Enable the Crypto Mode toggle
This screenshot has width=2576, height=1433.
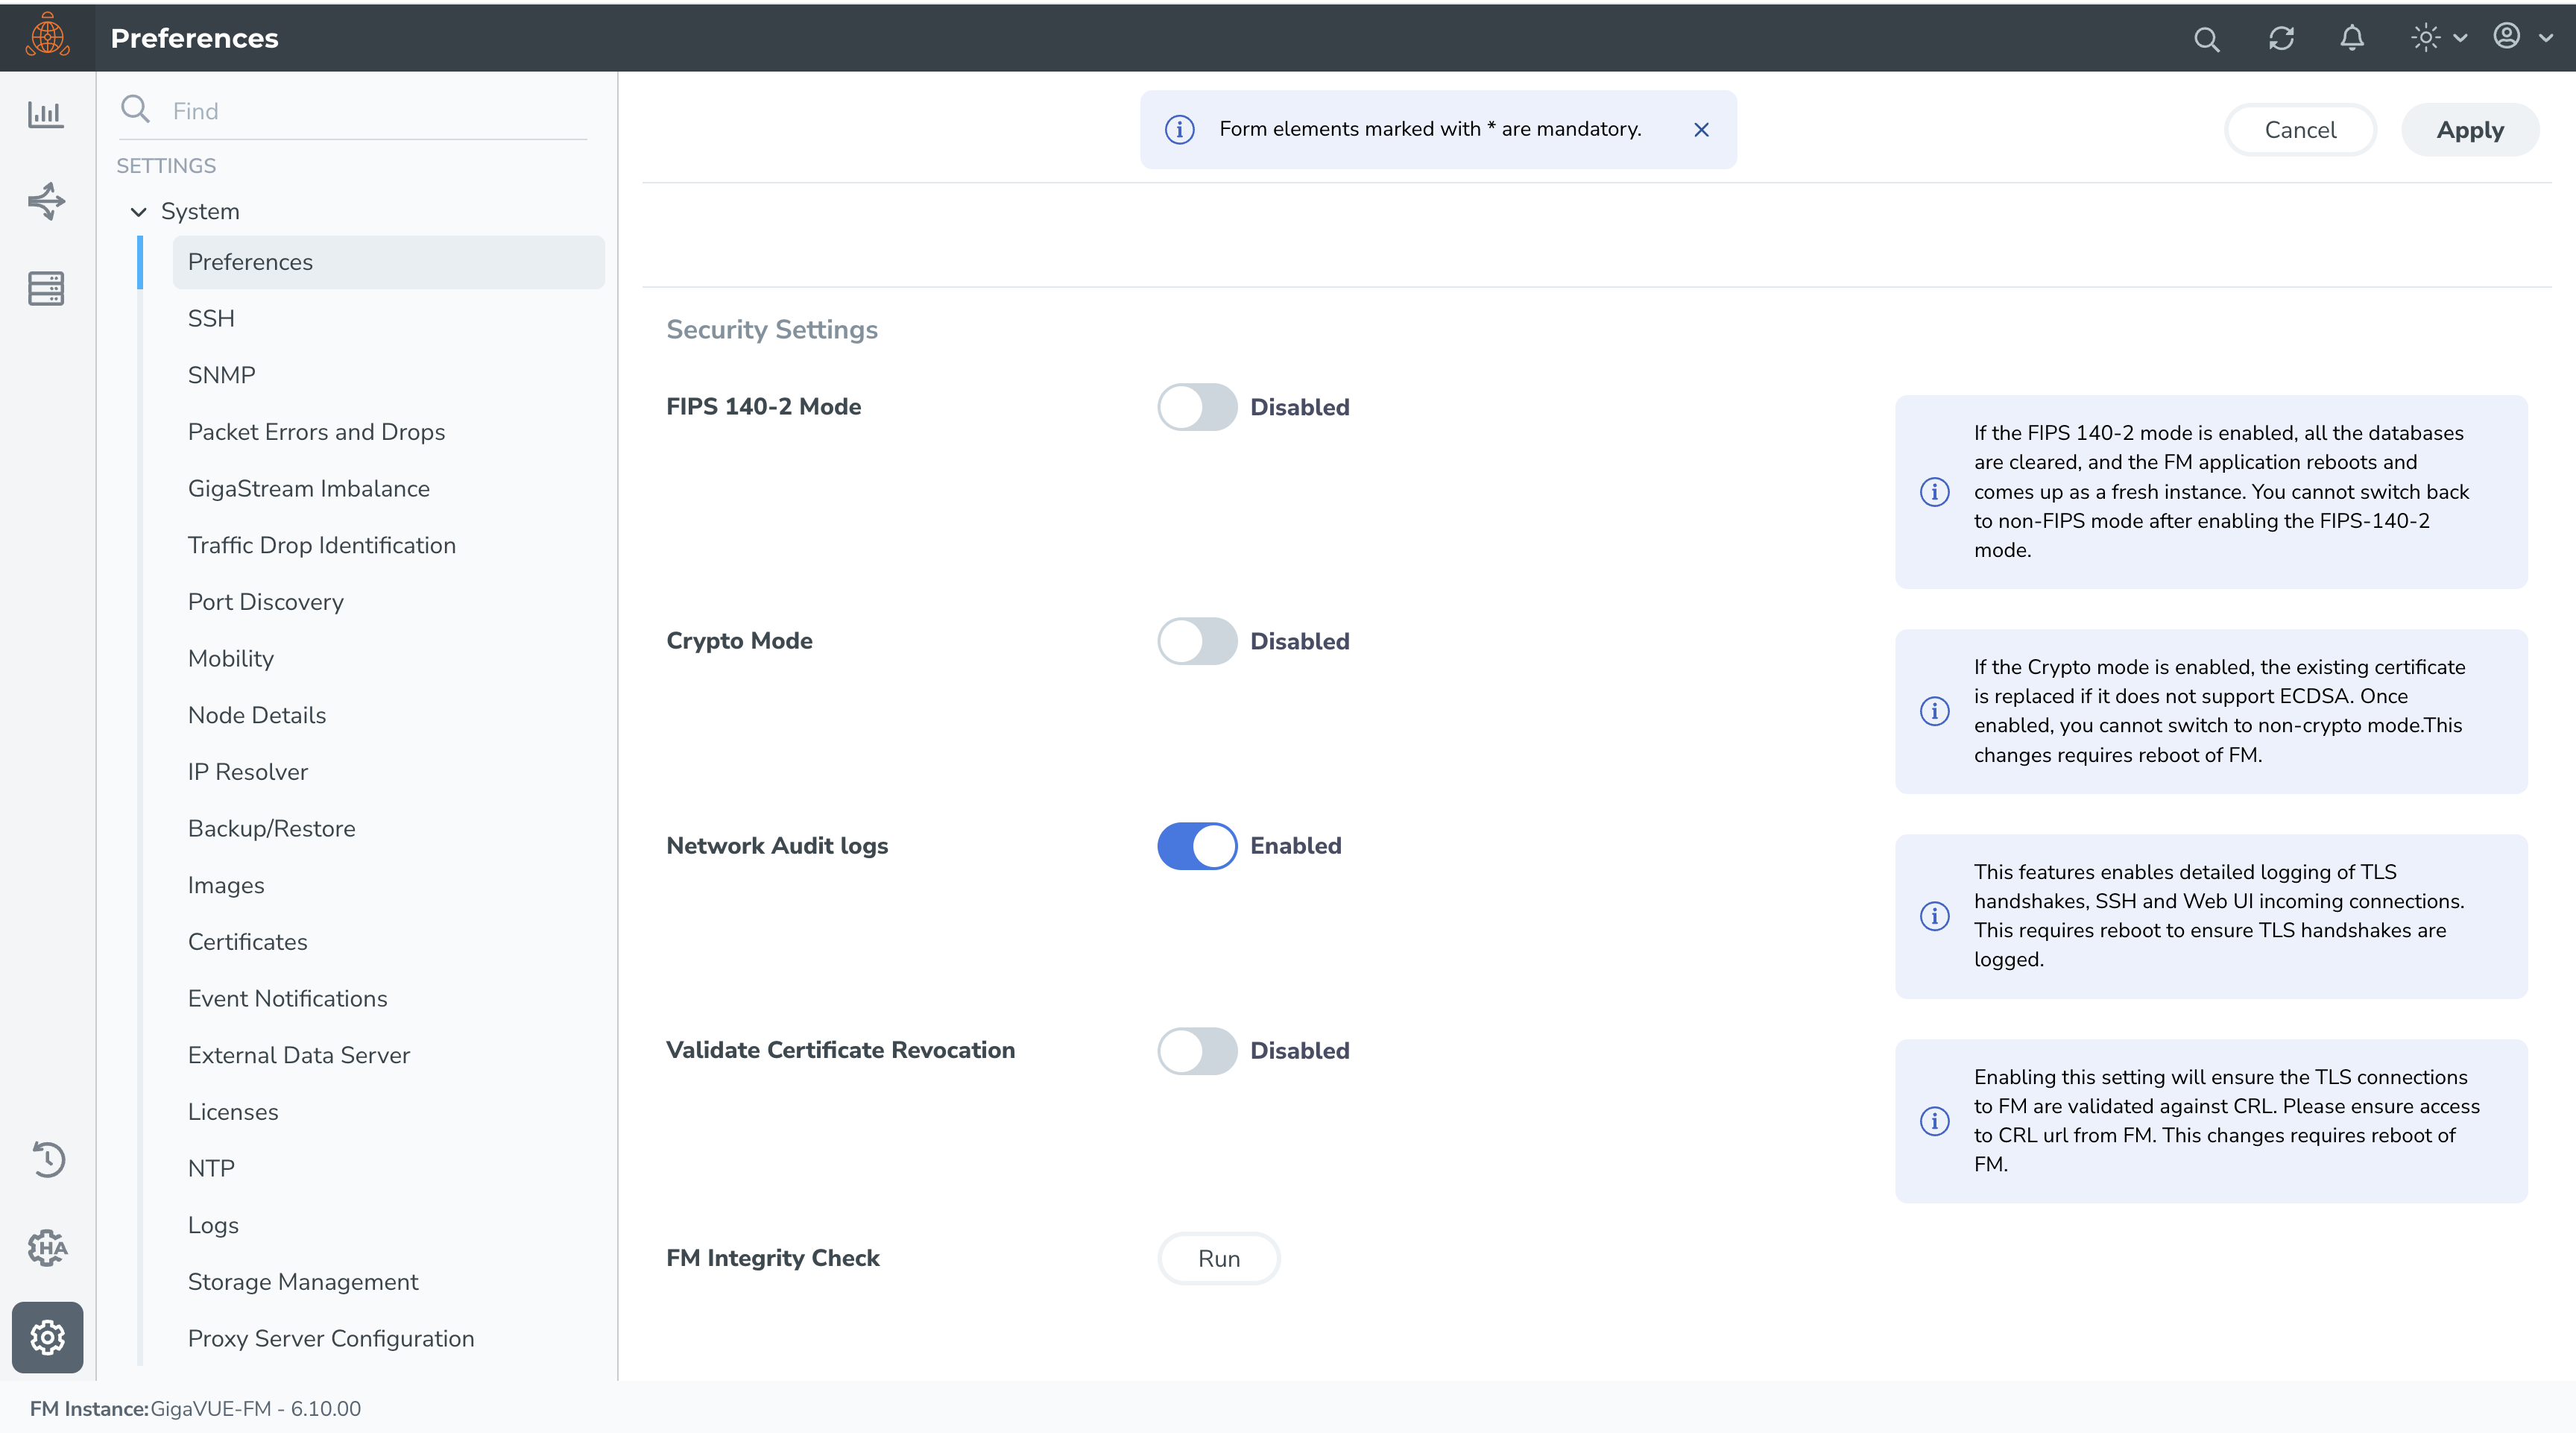[x=1197, y=641]
